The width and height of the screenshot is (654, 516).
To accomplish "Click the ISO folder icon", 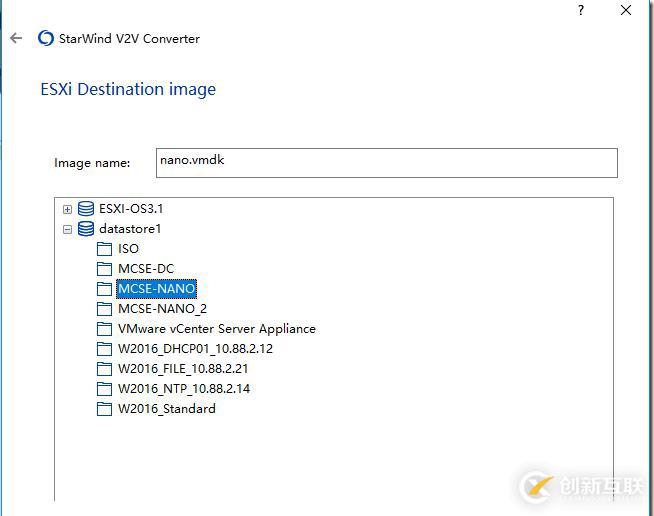I will 104,249.
